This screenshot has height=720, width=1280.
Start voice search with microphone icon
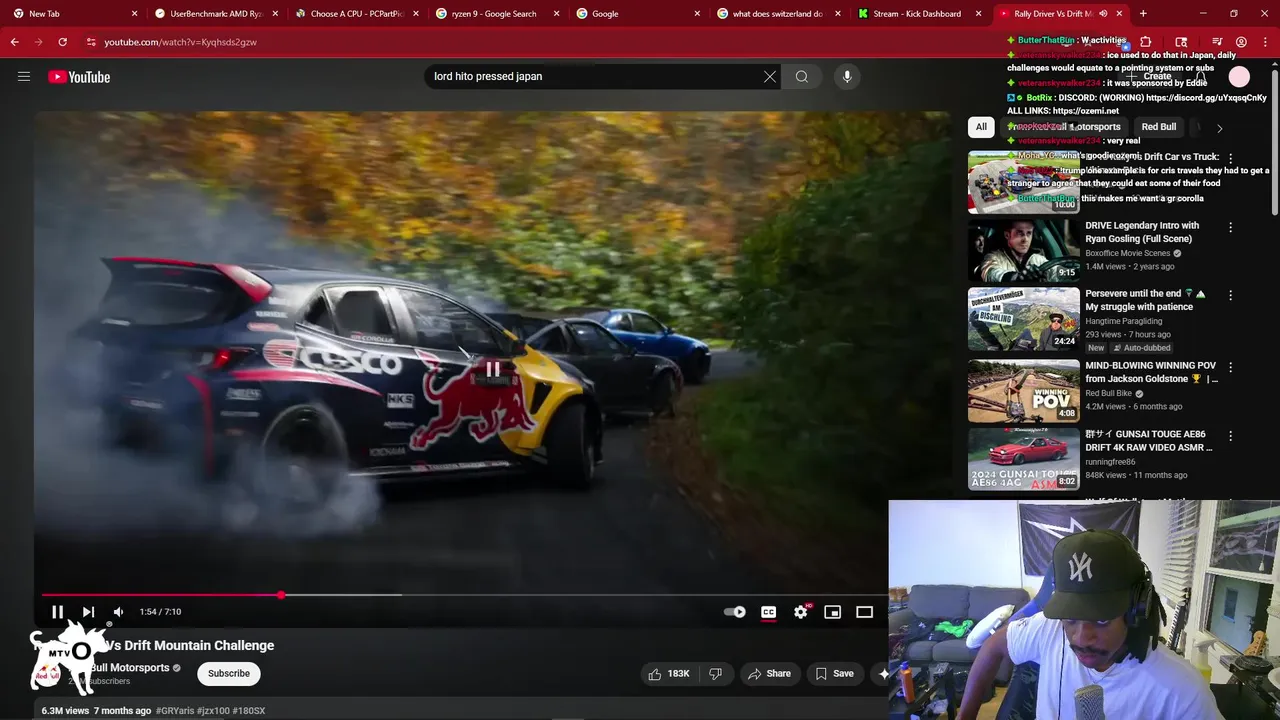coord(847,76)
